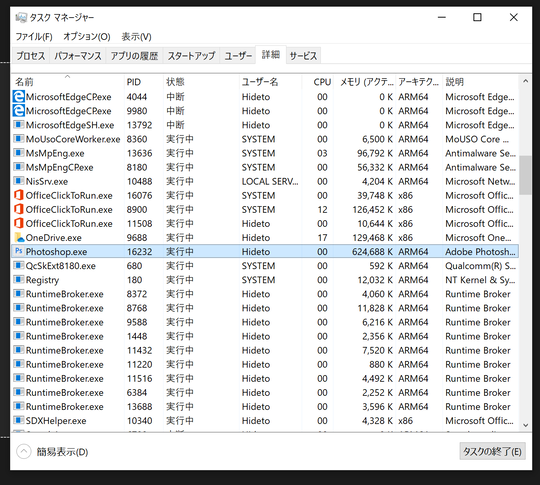Click the Office icon for PID 16076
This screenshot has height=485, width=540.
click(x=19, y=195)
